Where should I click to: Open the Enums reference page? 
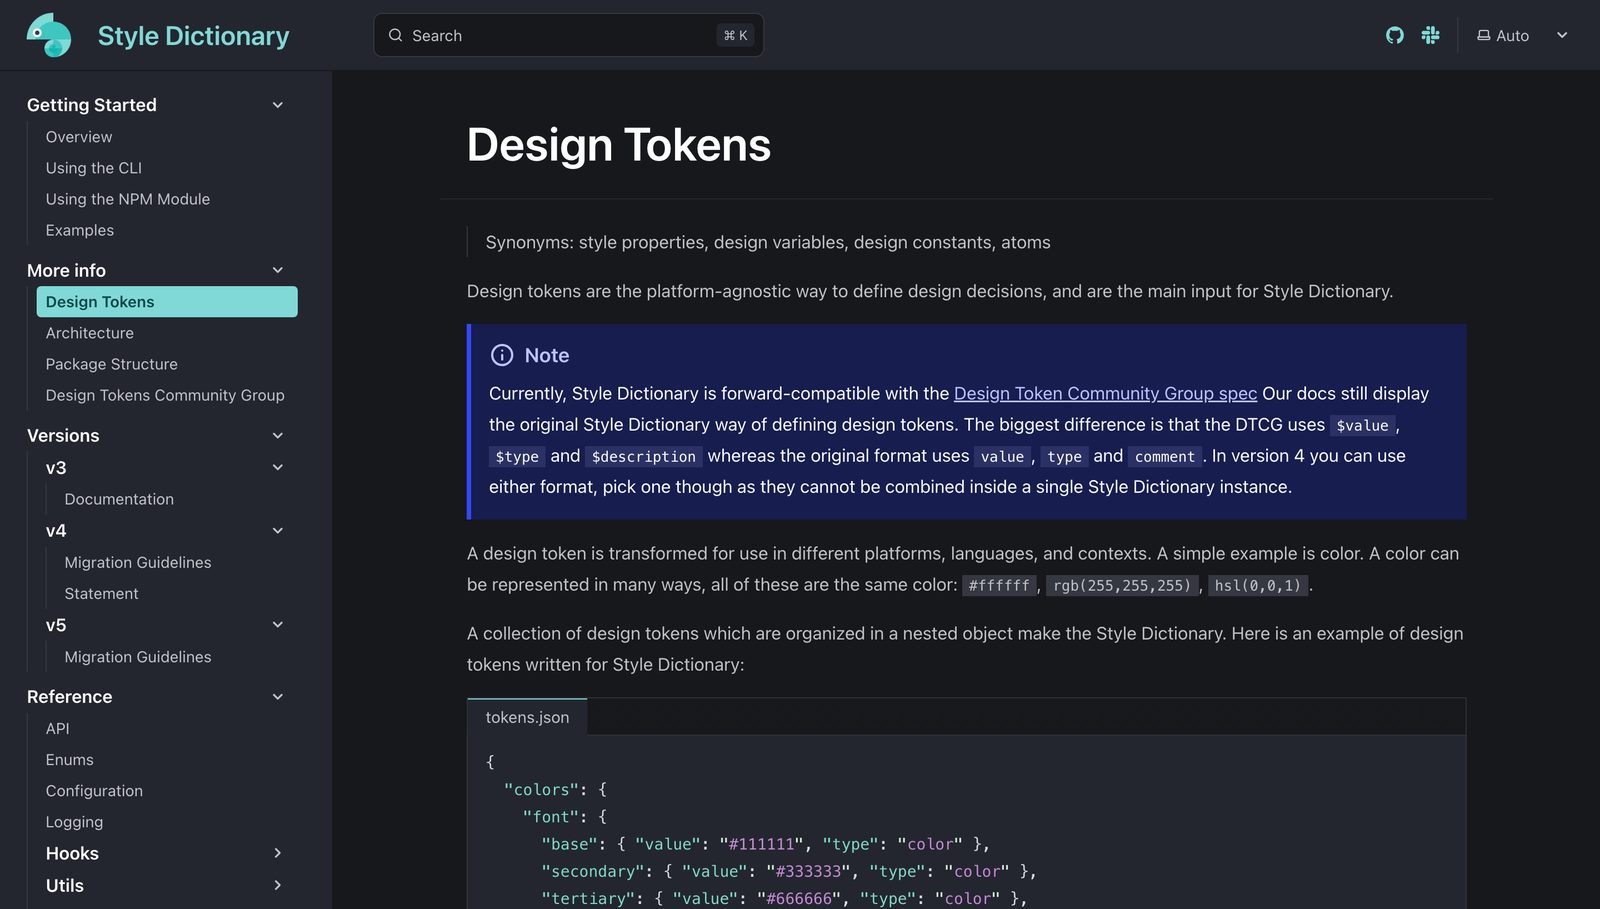(x=70, y=760)
